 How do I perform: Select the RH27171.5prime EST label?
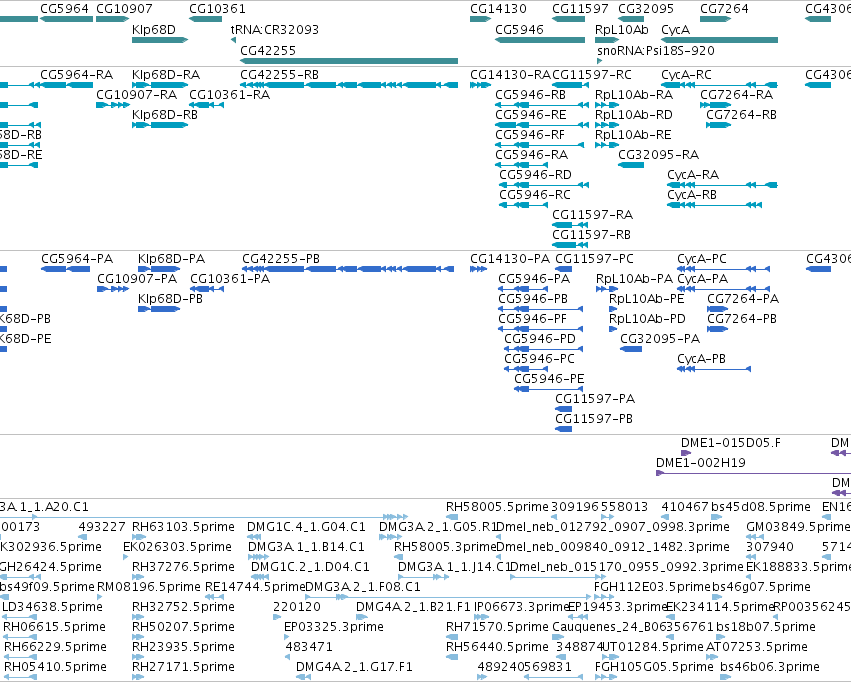click(183, 667)
